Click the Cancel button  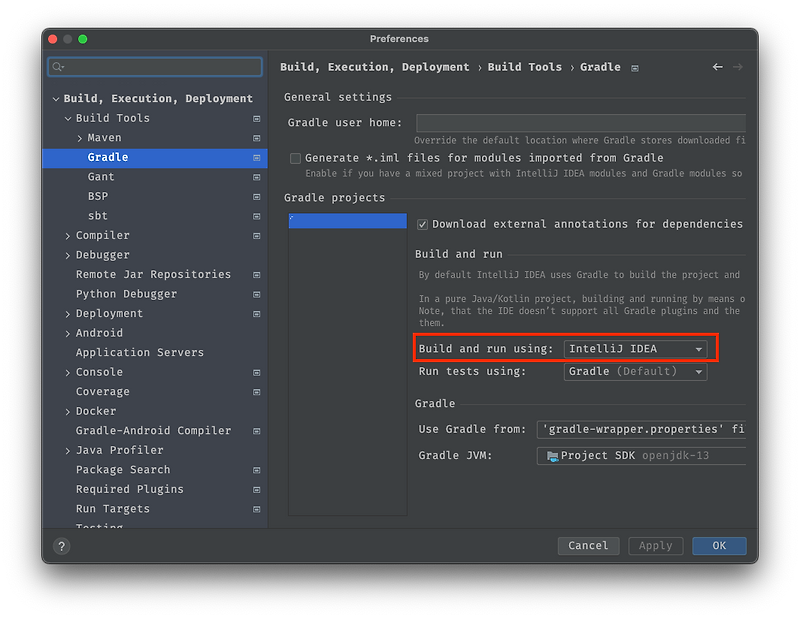[x=588, y=546]
